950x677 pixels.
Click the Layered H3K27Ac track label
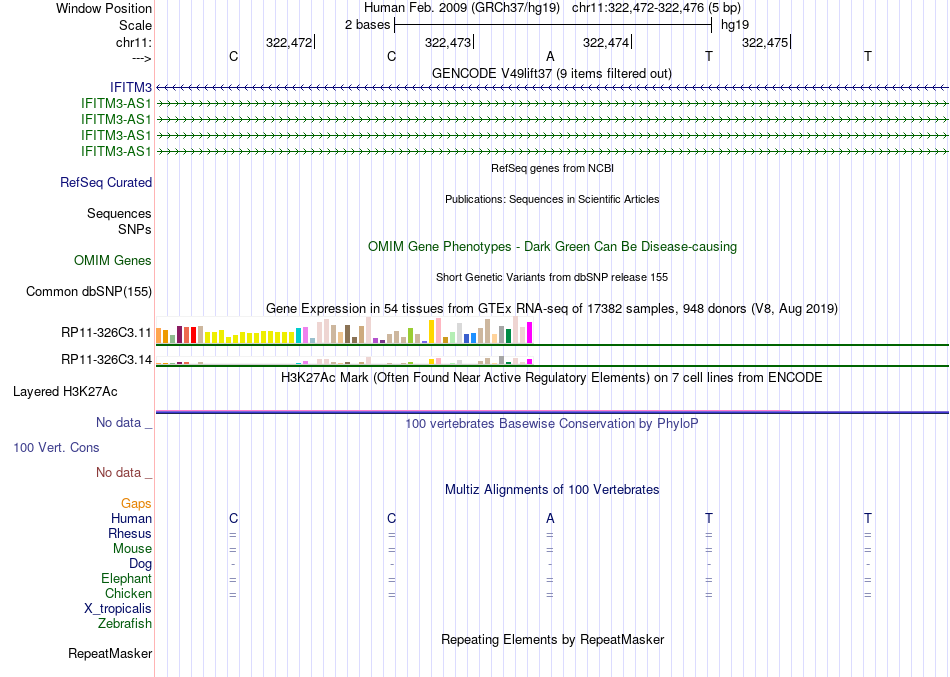[x=65, y=392]
